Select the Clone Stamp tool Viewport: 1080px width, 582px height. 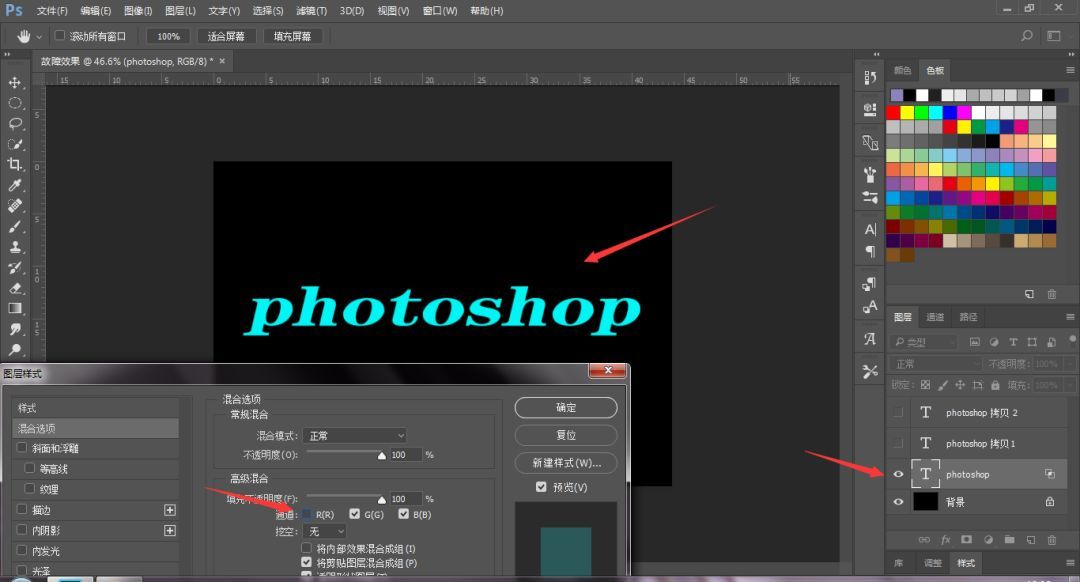coord(14,247)
